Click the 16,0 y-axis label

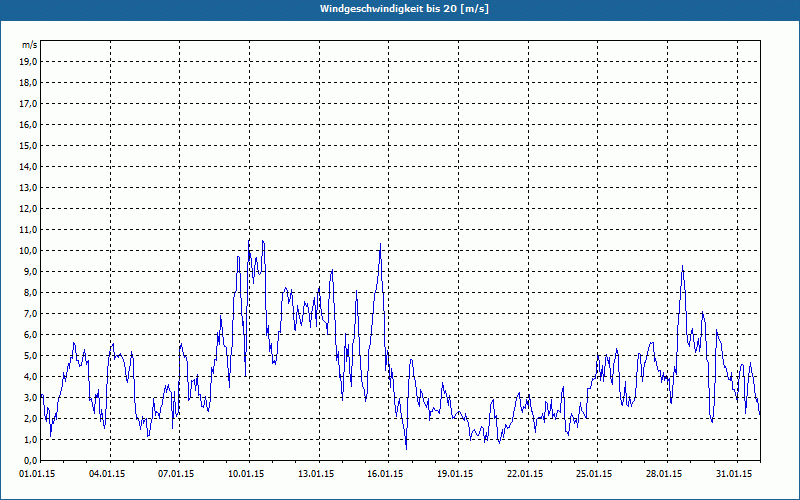[28, 124]
